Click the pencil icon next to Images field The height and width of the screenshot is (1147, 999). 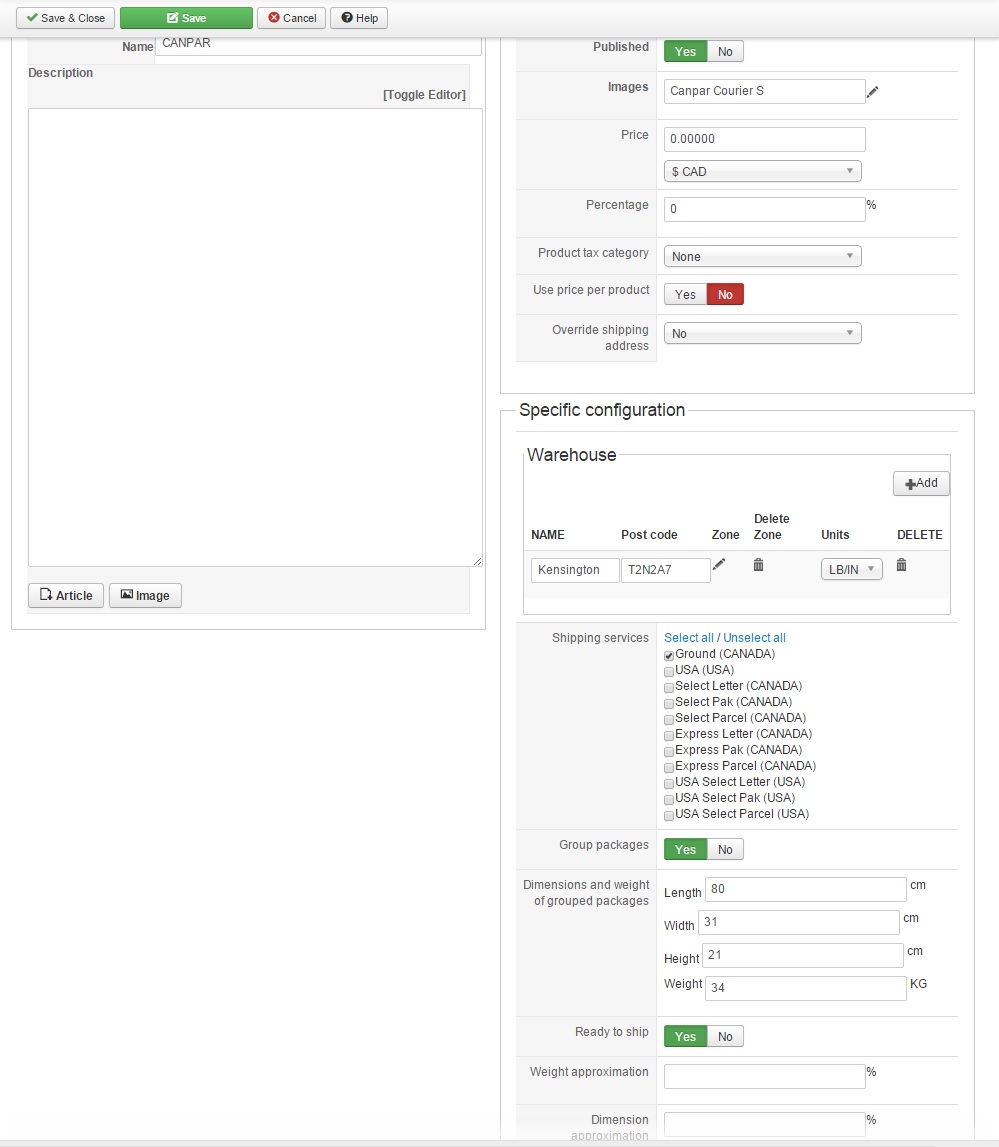tap(872, 91)
